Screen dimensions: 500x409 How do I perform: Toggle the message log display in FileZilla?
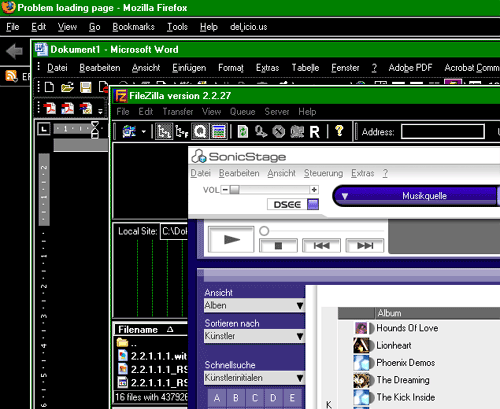pyautogui.click(x=219, y=132)
